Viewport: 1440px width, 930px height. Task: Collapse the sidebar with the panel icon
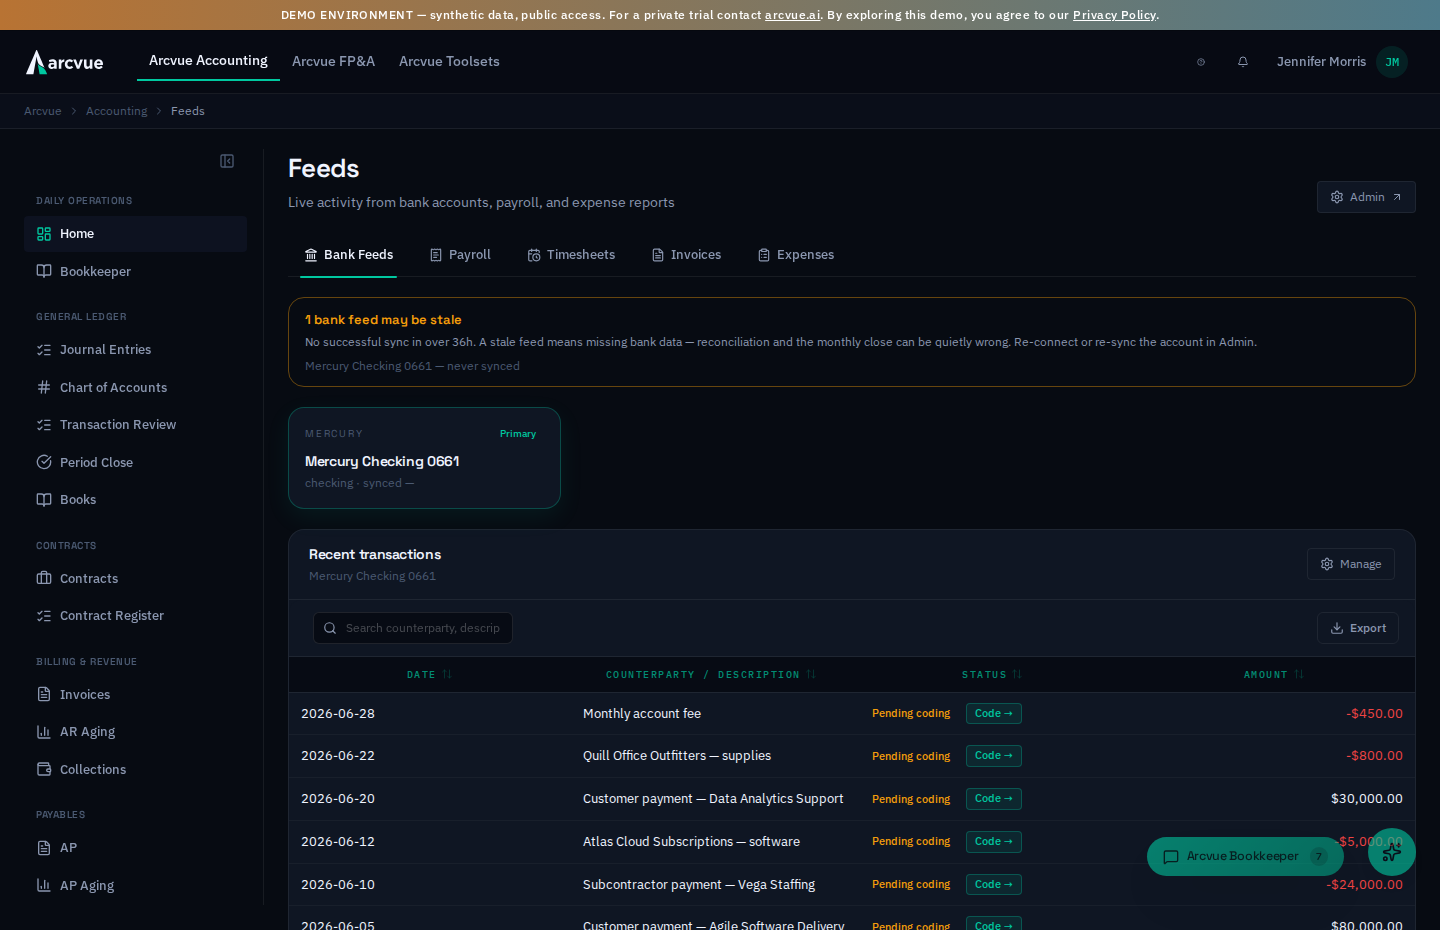[x=227, y=161]
